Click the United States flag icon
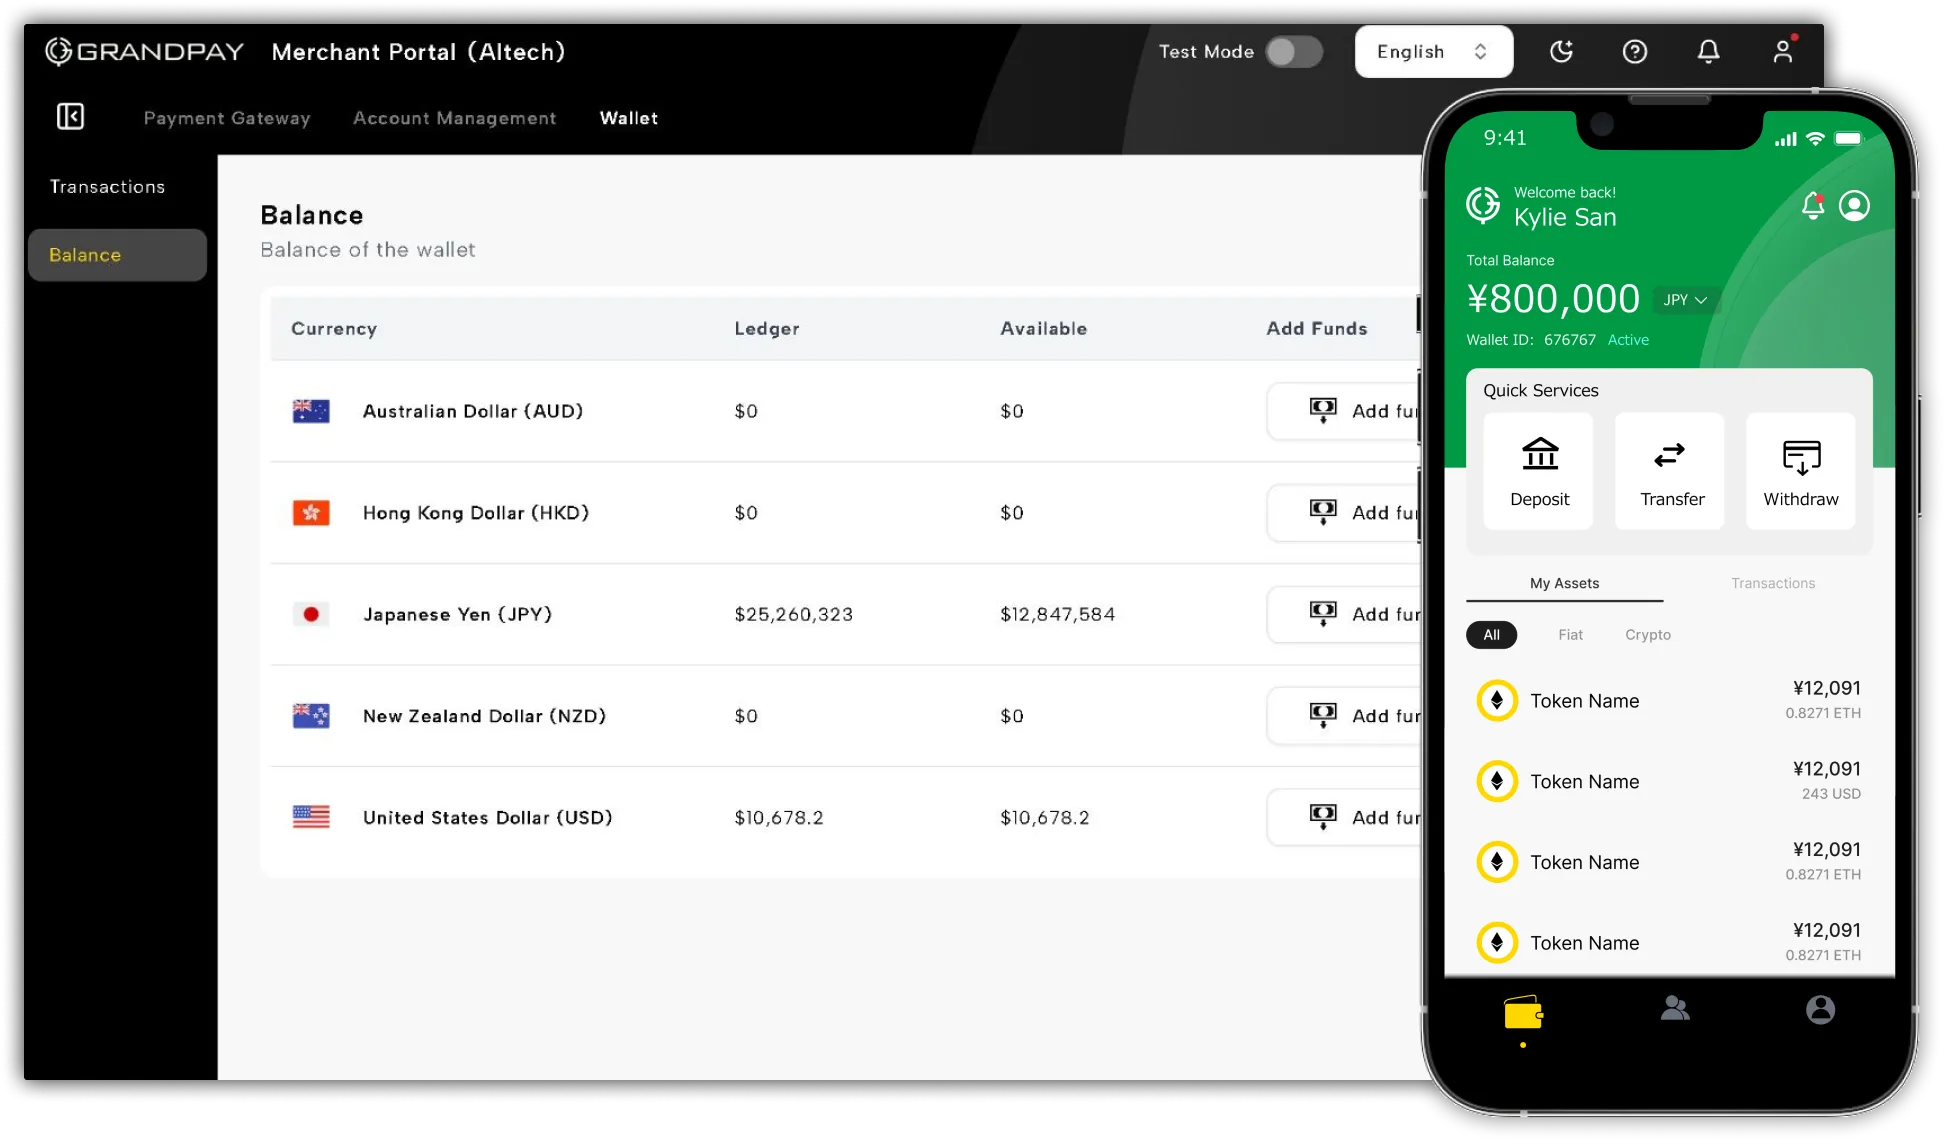 (311, 817)
